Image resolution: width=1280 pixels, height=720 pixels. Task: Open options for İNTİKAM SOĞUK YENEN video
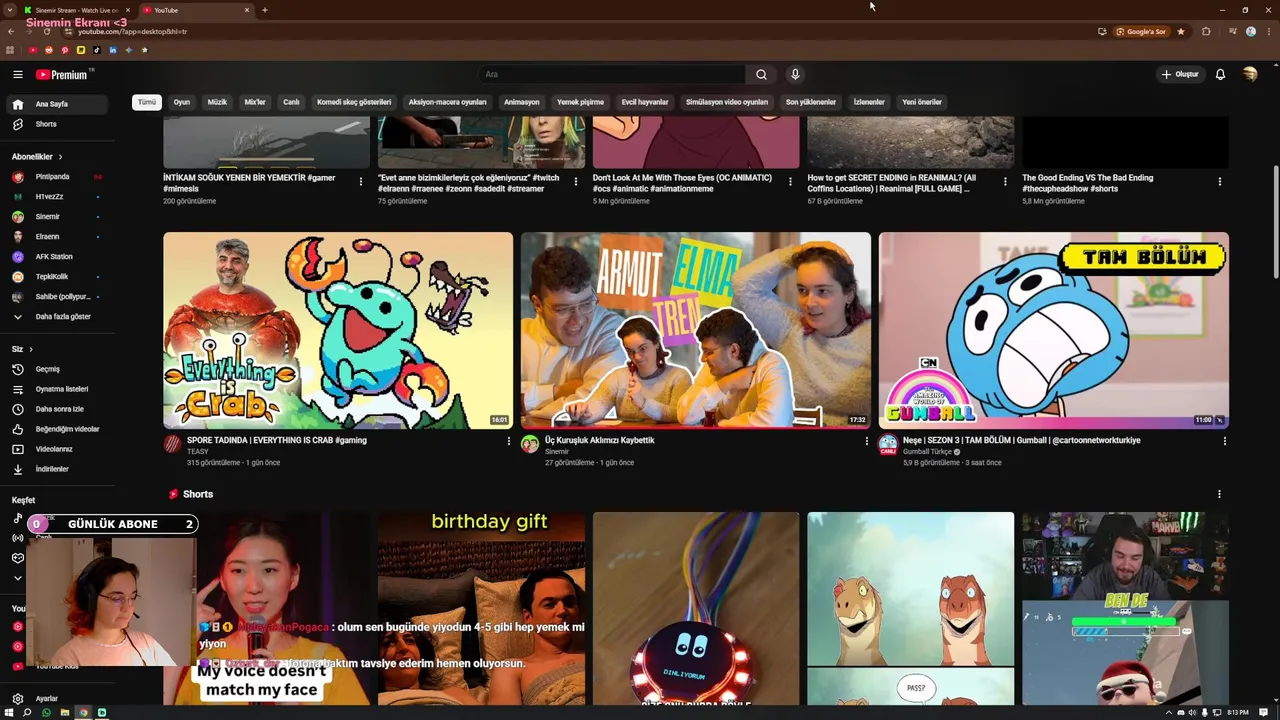[361, 182]
